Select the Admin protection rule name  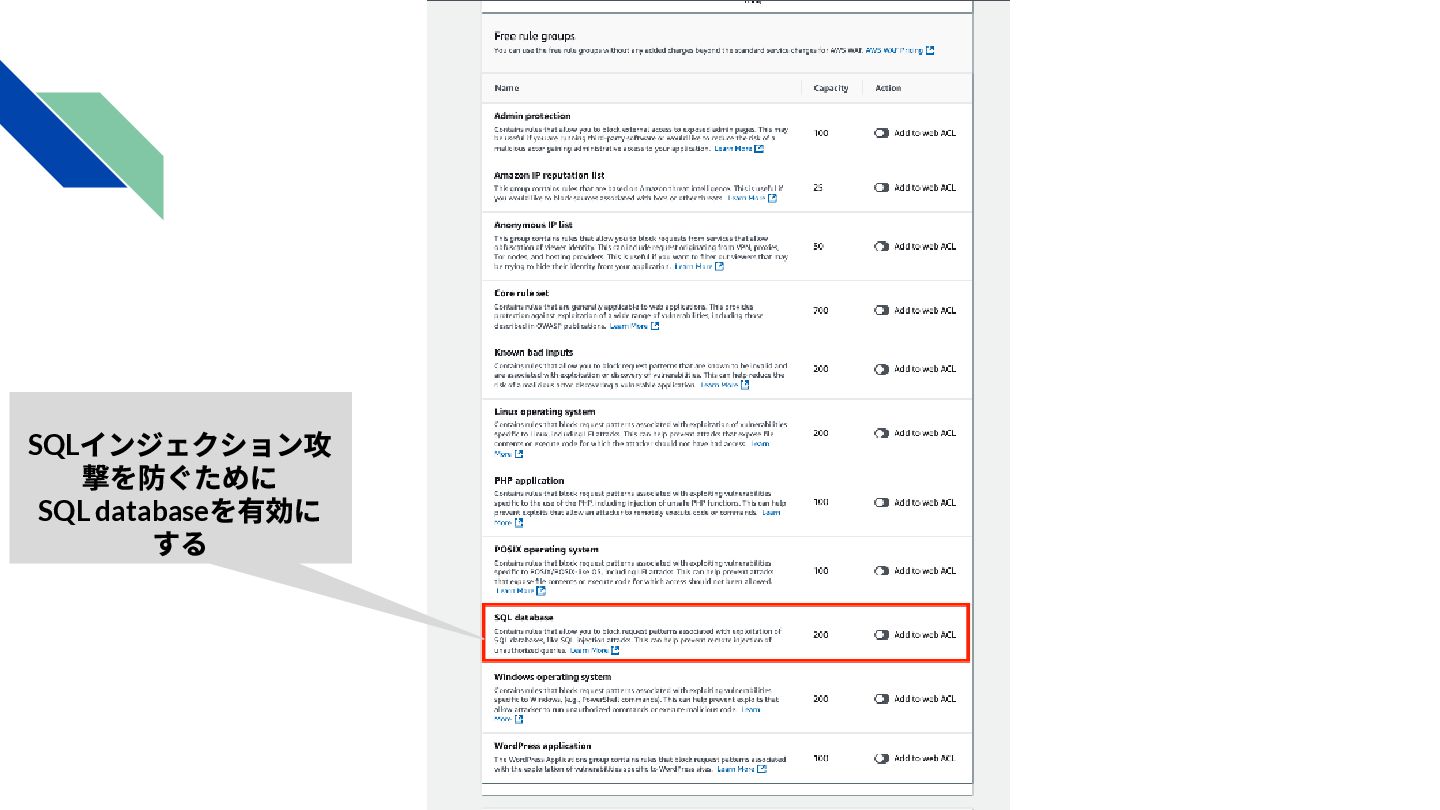[x=532, y=116]
